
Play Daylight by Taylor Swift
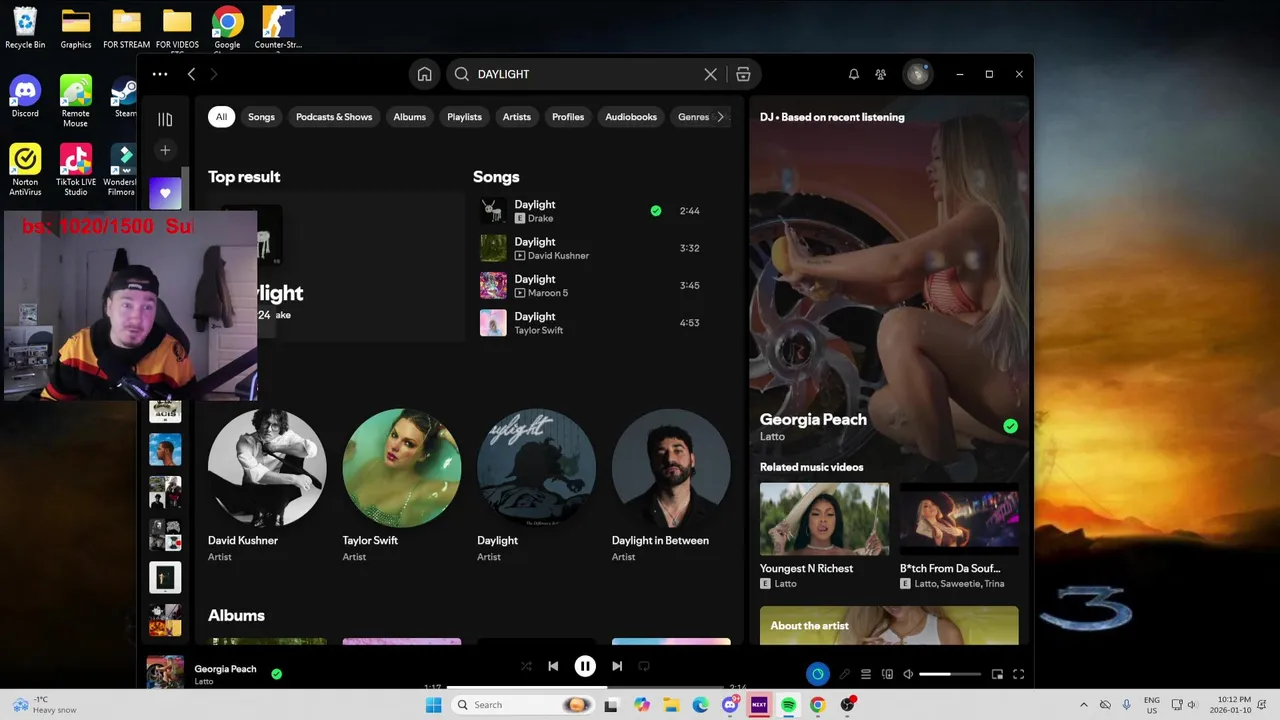point(493,323)
